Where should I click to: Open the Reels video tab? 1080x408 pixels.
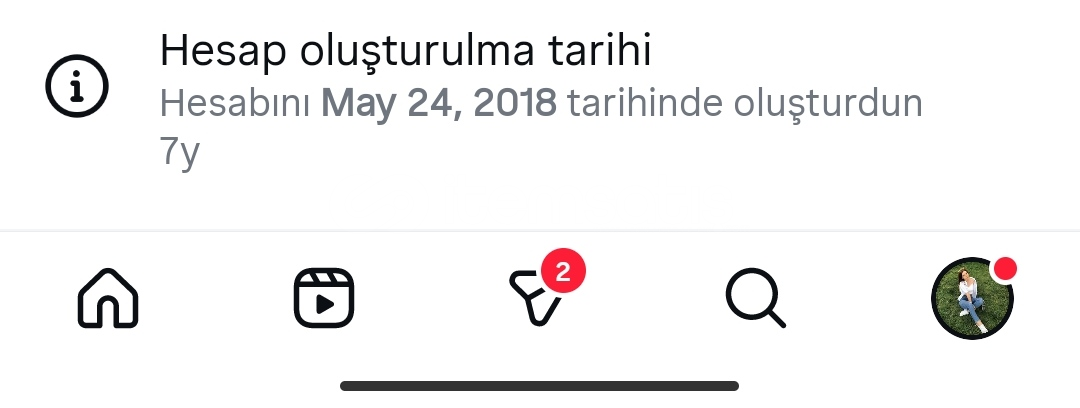coord(324,298)
